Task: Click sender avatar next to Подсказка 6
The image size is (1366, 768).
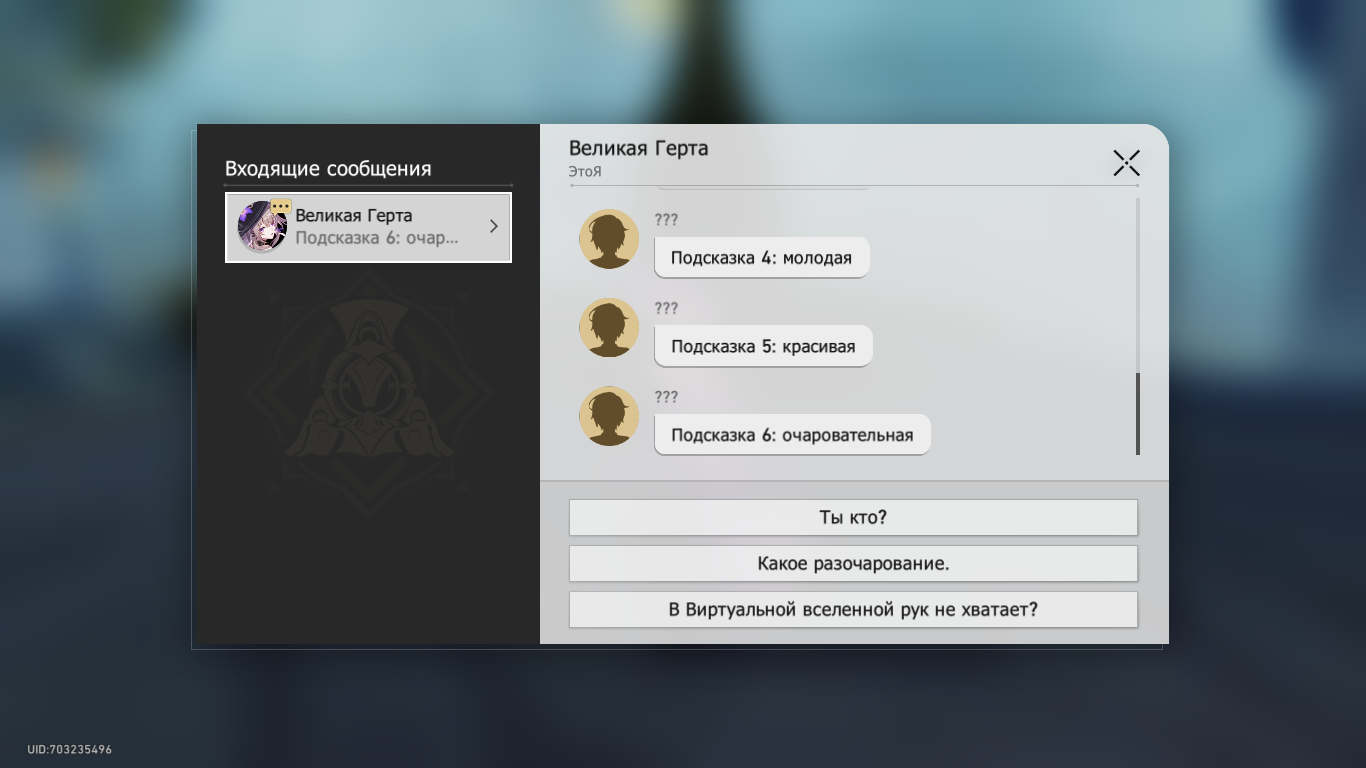Action: tap(609, 416)
